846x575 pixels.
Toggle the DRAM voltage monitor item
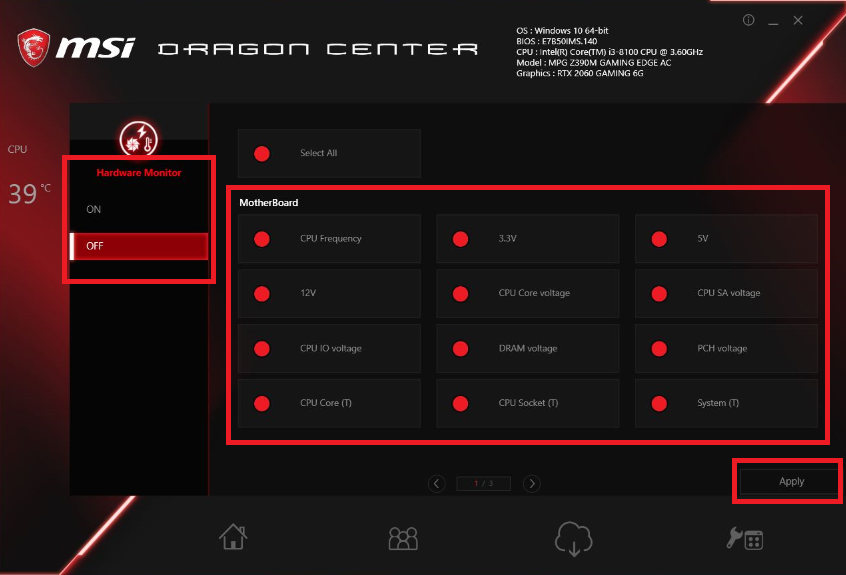460,349
